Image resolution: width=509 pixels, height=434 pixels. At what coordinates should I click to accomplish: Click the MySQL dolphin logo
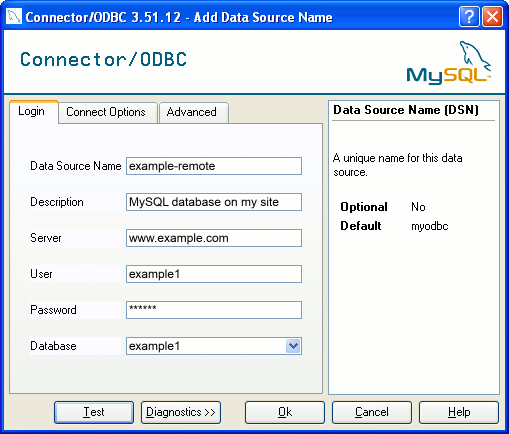pos(449,63)
